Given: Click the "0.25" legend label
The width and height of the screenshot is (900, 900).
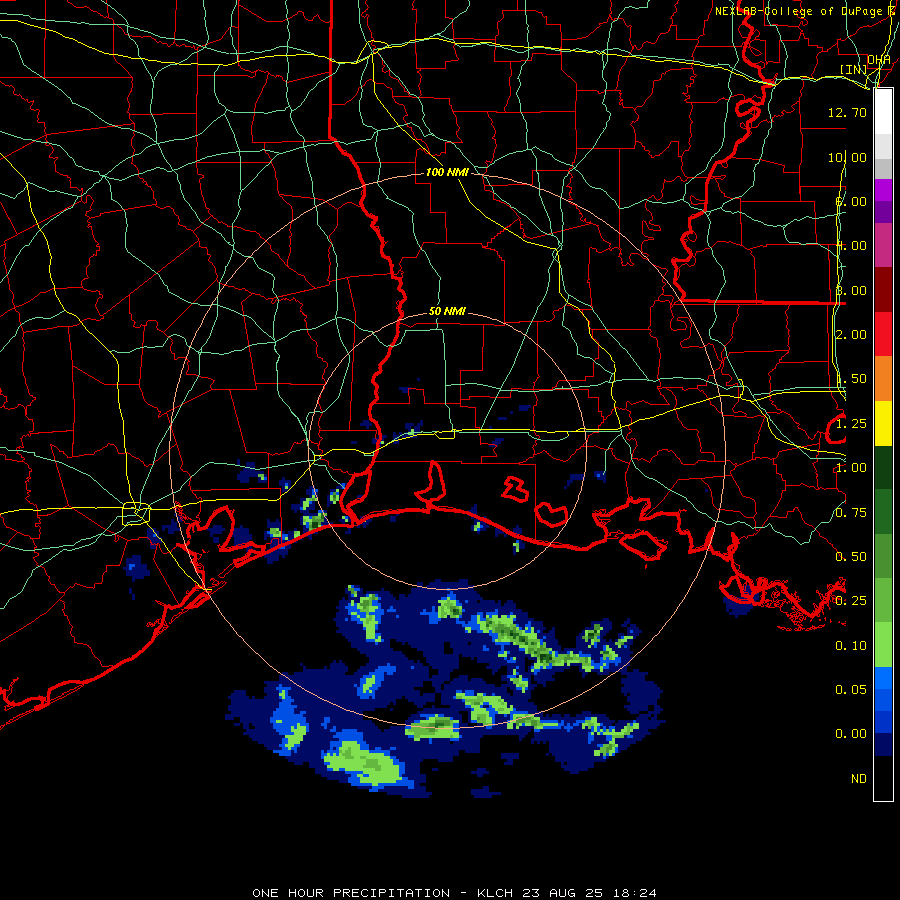Looking at the screenshot, I should click(851, 601).
